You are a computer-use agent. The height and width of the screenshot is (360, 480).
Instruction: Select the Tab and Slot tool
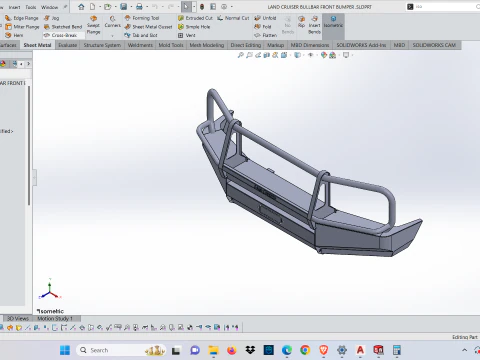pos(141,35)
